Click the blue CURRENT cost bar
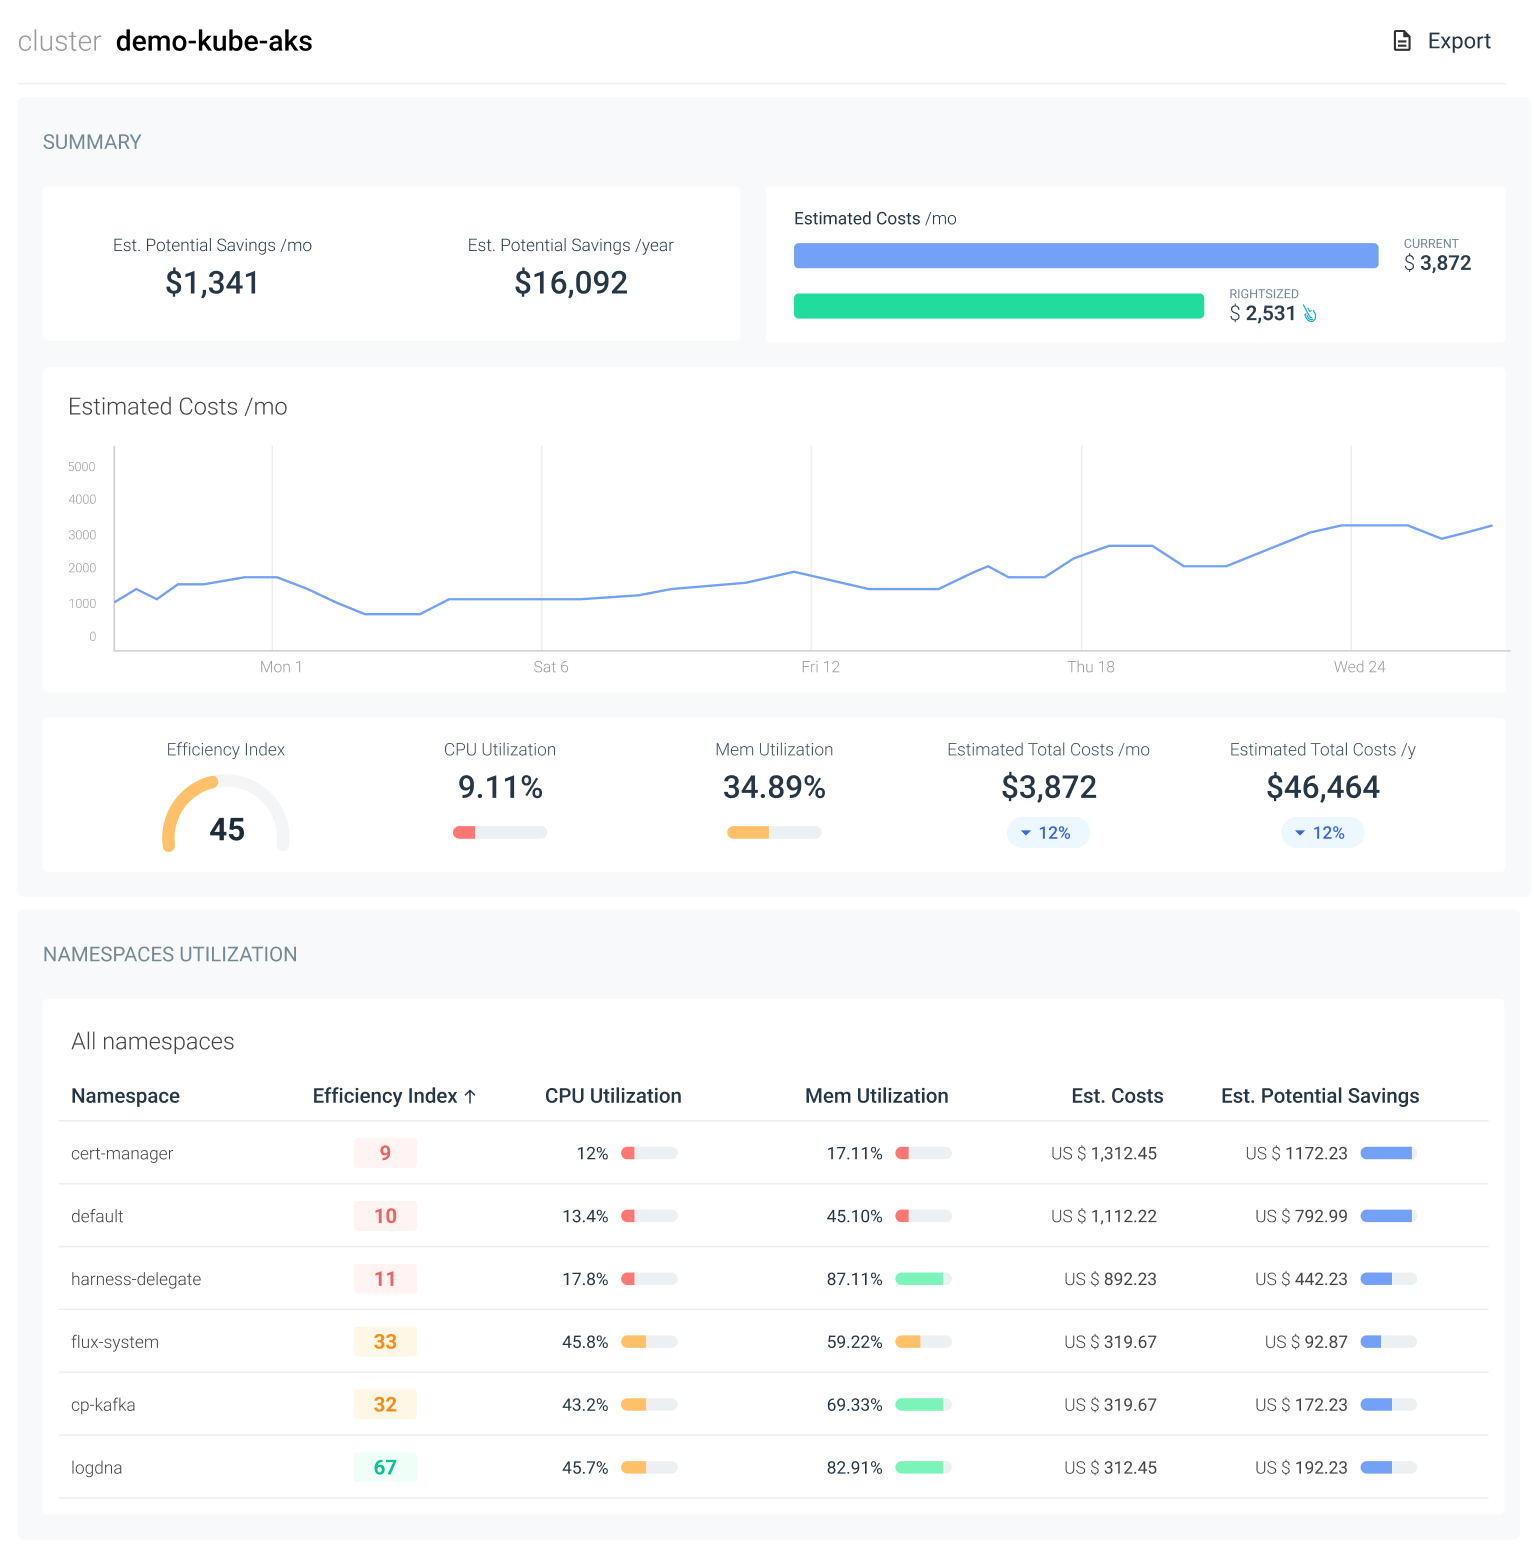The width and height of the screenshot is (1534, 1546). coord(1086,256)
